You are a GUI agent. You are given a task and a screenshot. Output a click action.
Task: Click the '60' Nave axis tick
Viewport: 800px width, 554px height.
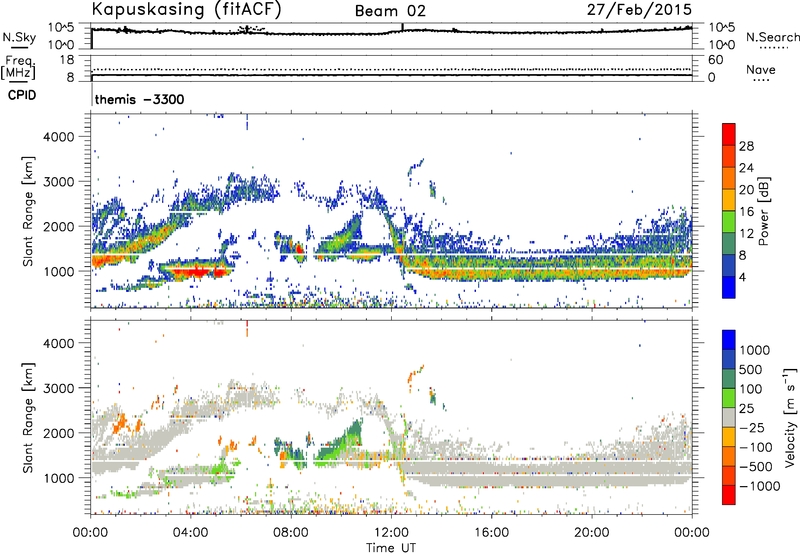coord(715,60)
